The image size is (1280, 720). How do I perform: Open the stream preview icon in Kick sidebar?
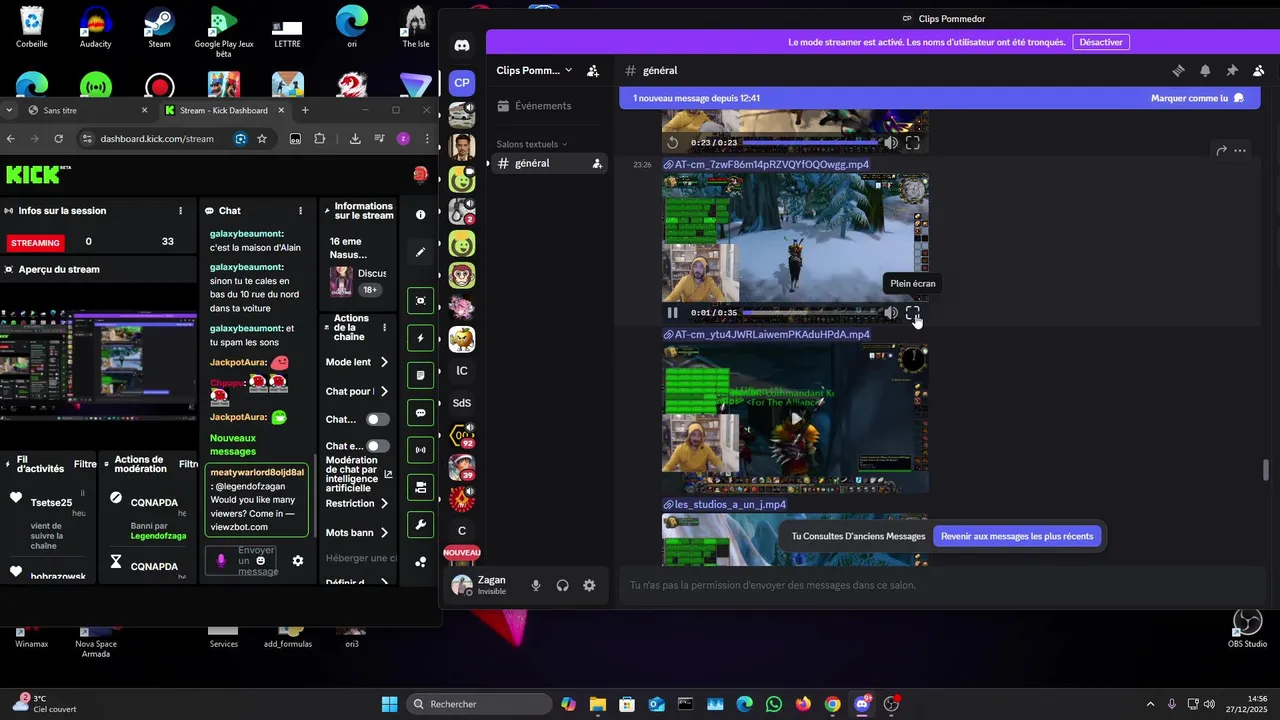coord(420,301)
